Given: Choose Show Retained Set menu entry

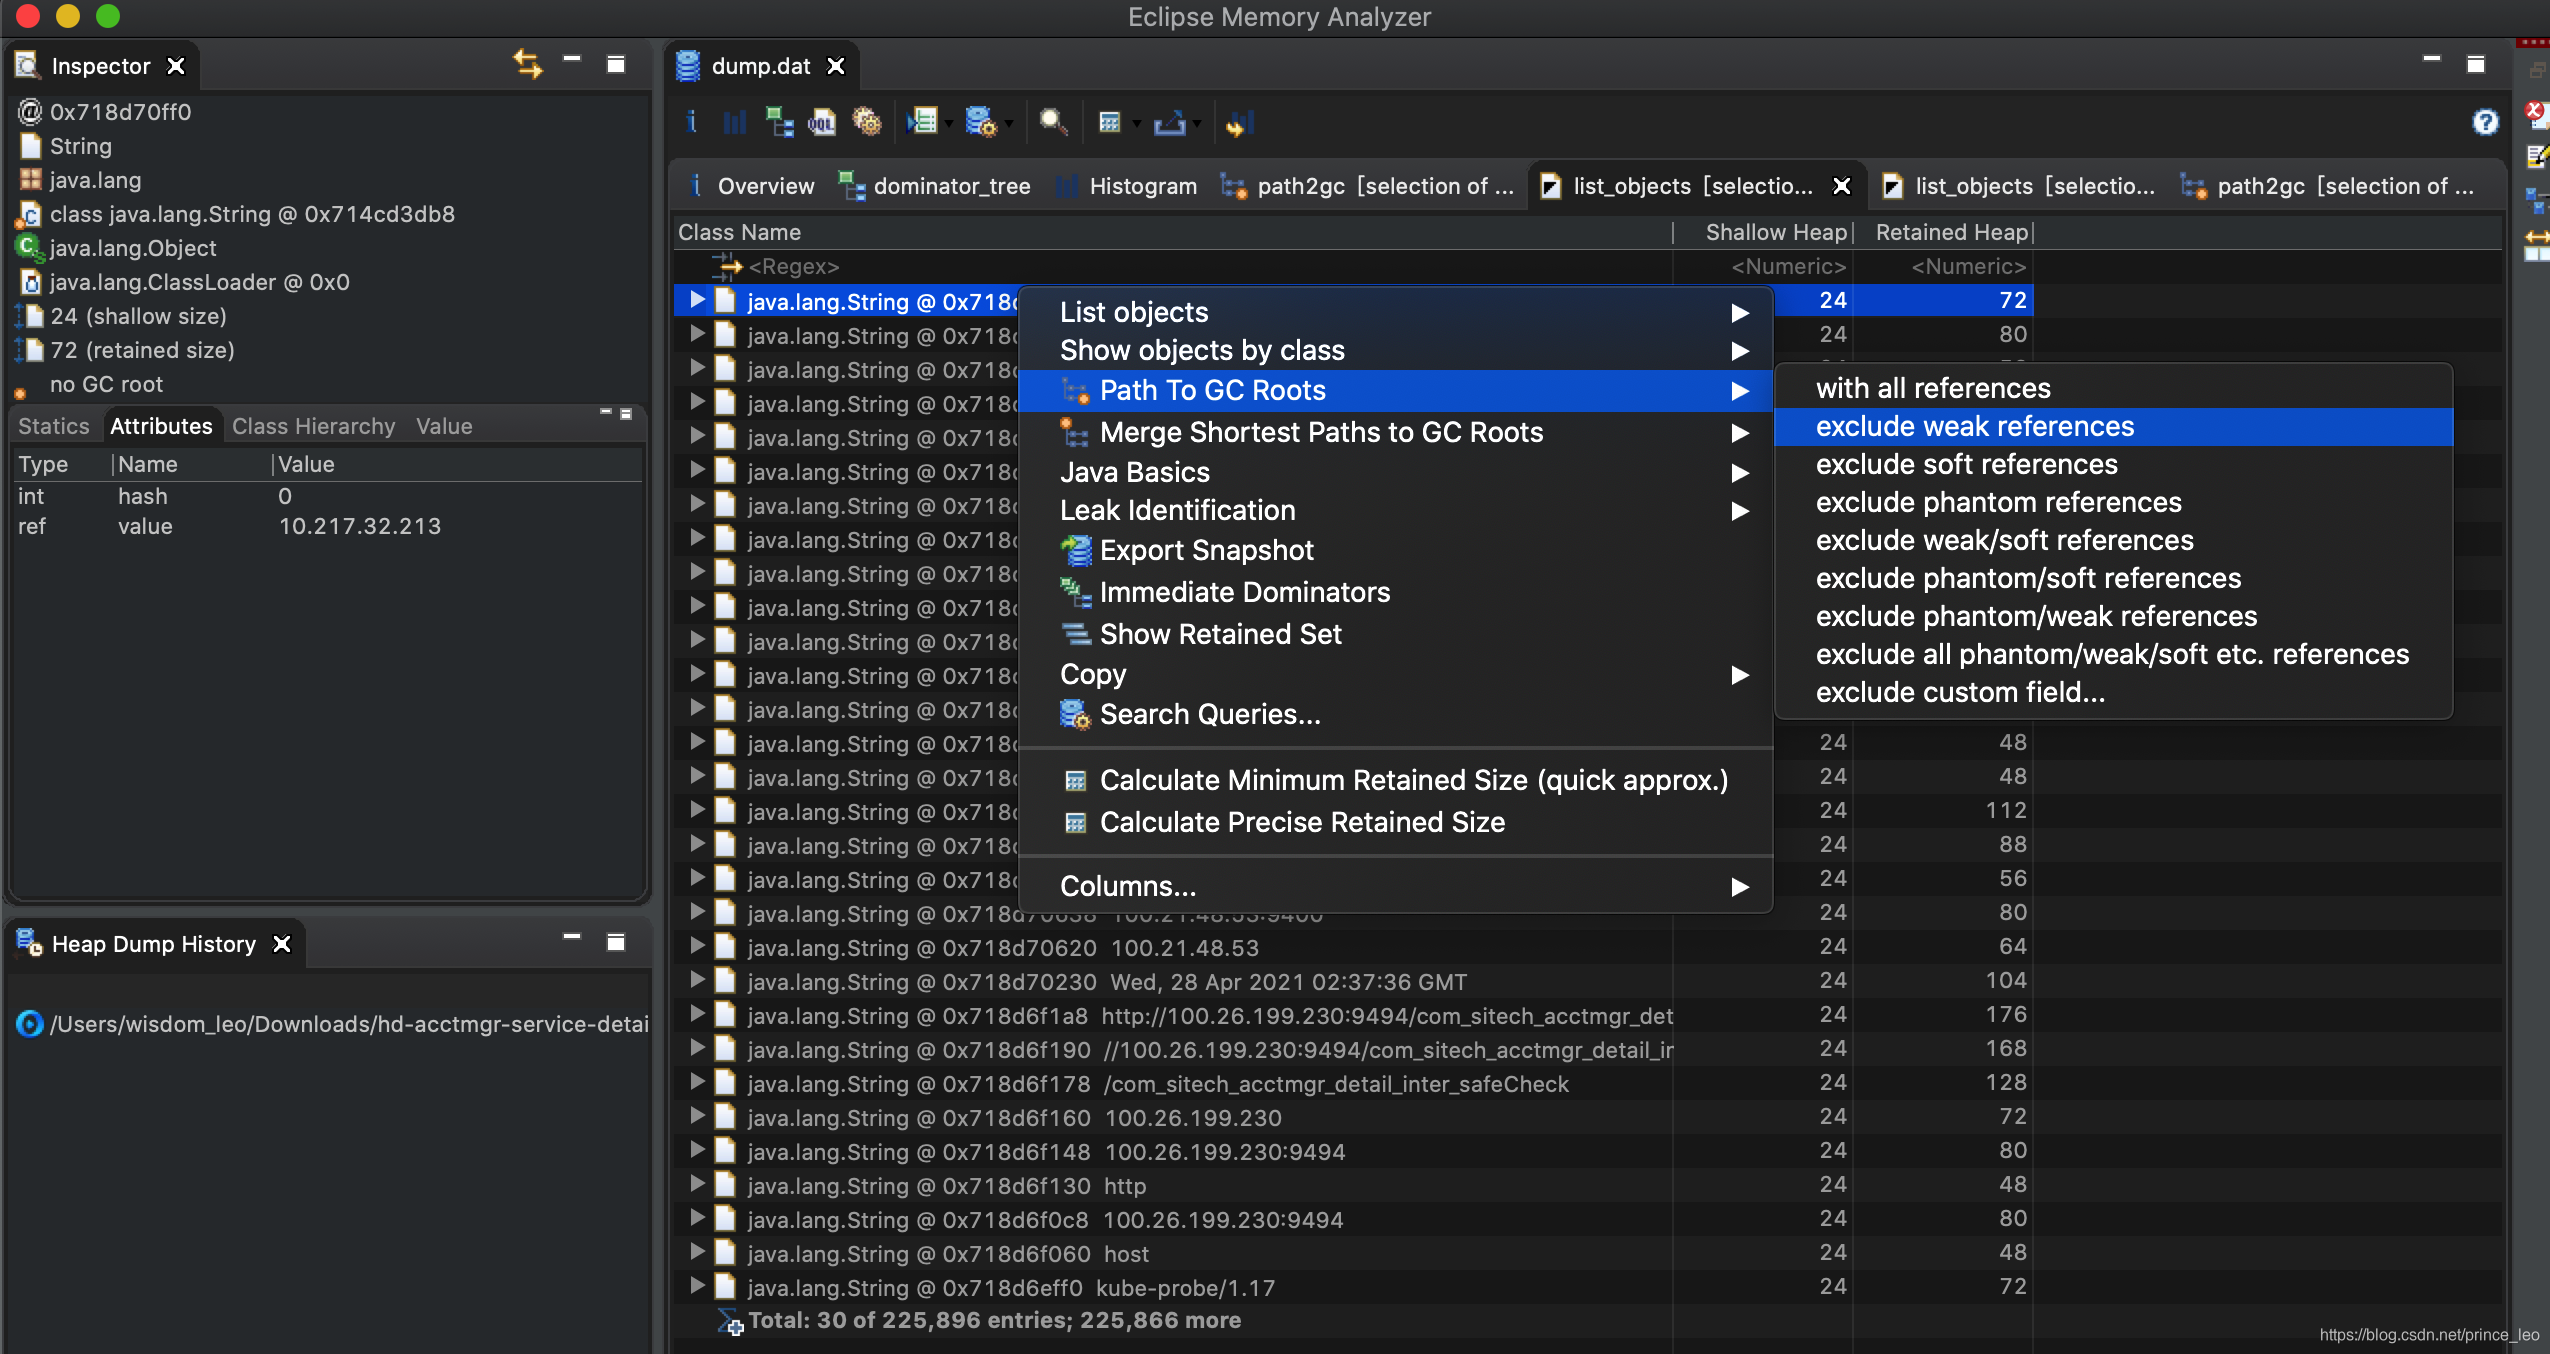Looking at the screenshot, I should (1220, 635).
